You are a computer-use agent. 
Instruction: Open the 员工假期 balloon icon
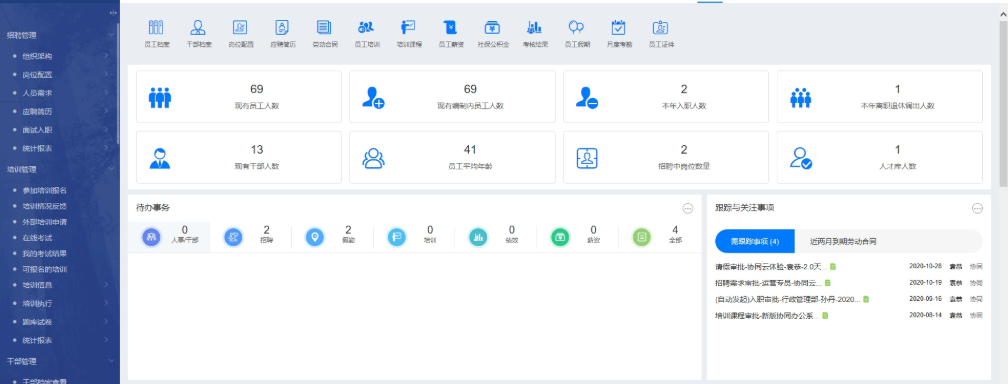576,27
